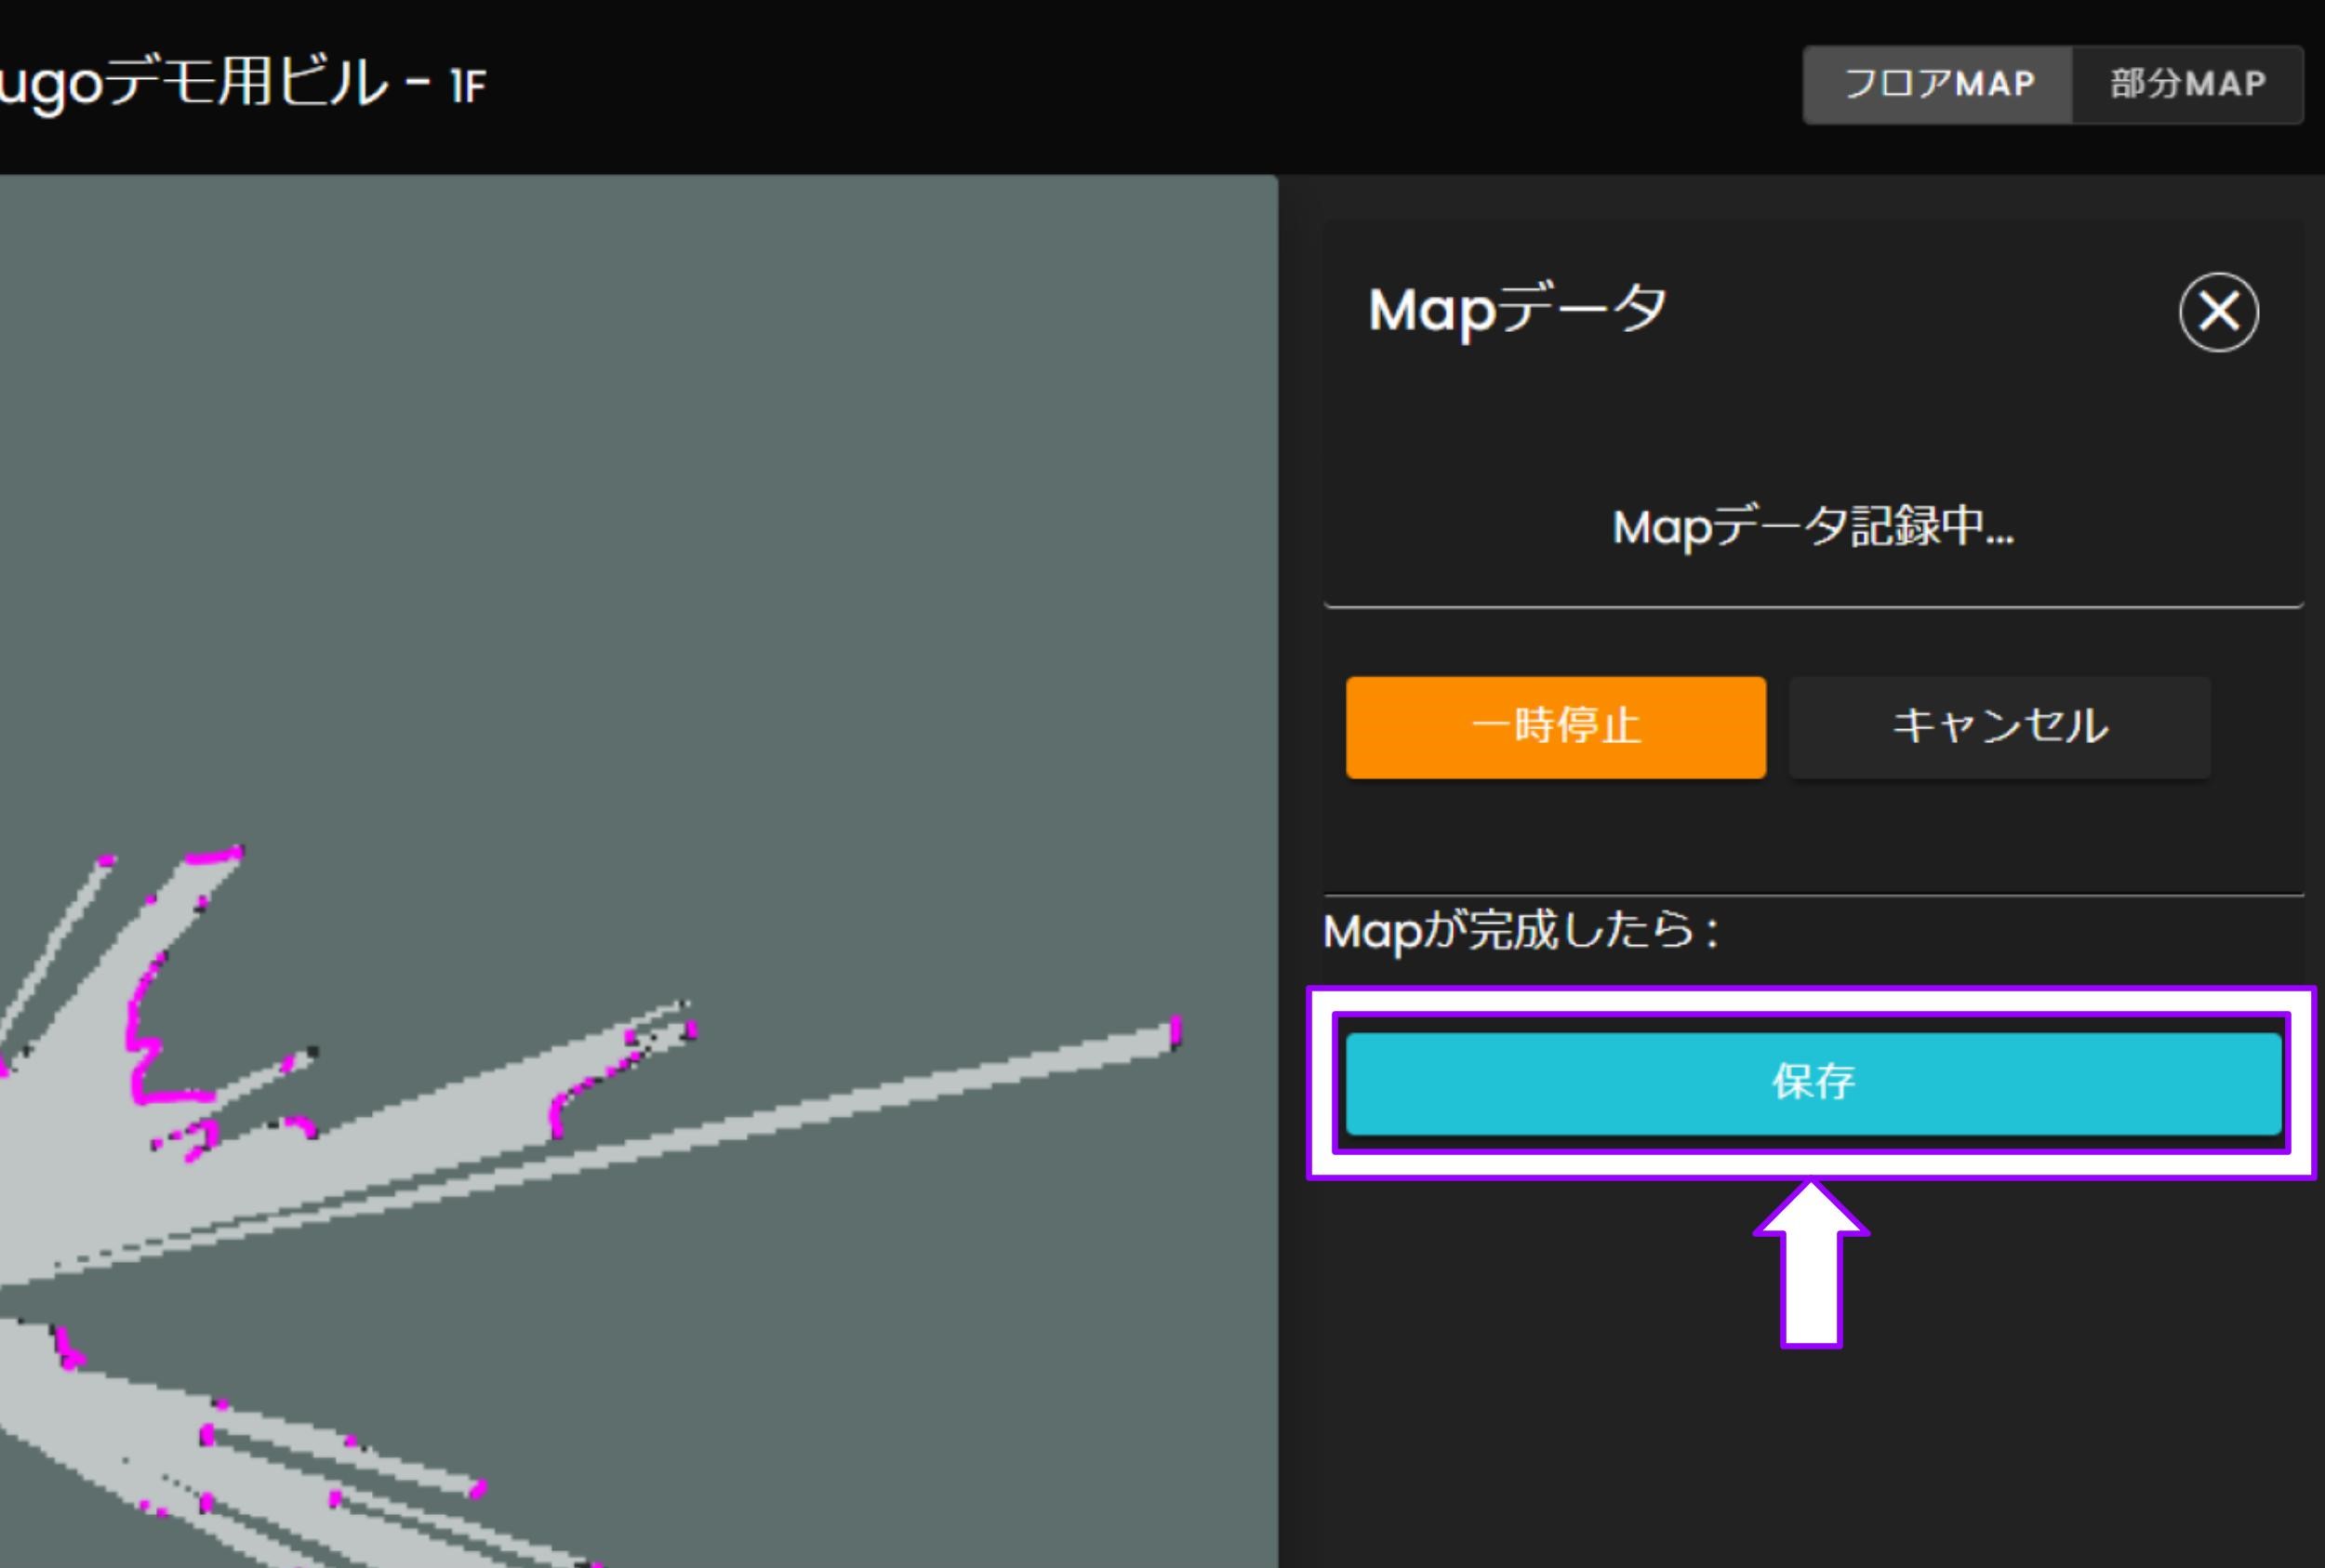Close the Mapデータ panel via the X icon
The width and height of the screenshot is (2325, 1568).
tap(2219, 313)
